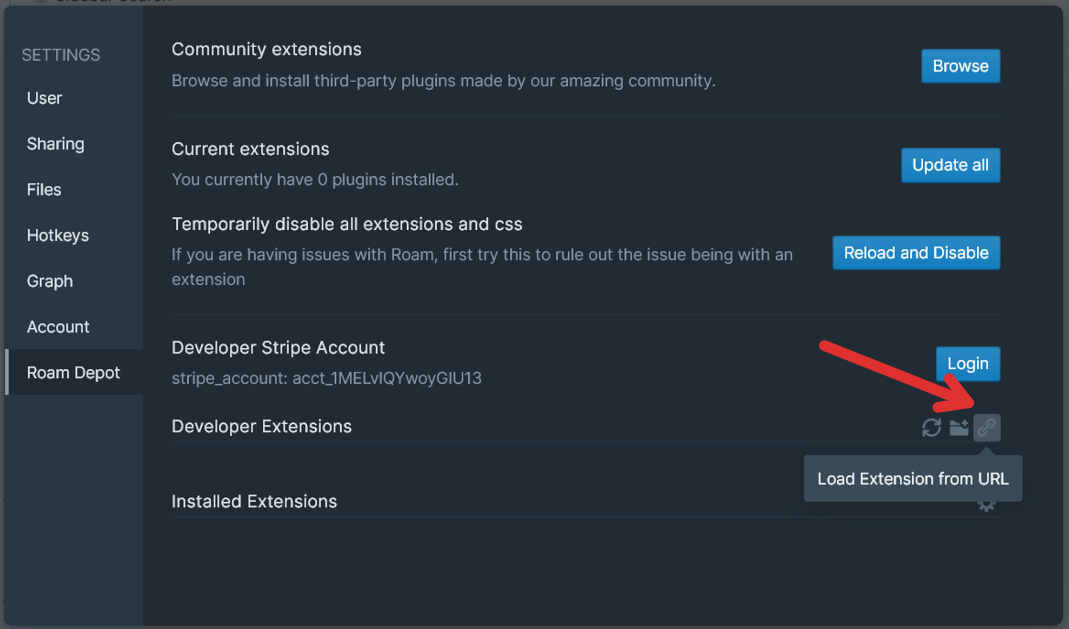Click the stripe_account ID text
Screen dimensions: 1069x629
(x=326, y=378)
